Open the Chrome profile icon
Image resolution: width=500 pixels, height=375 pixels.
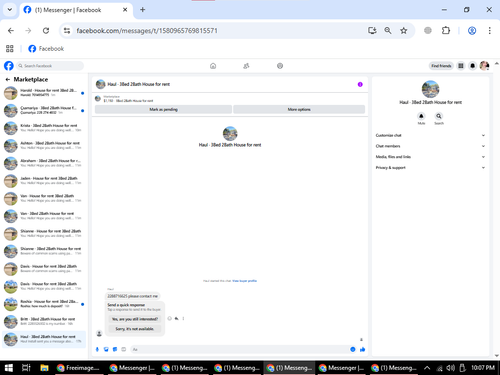(x=472, y=31)
